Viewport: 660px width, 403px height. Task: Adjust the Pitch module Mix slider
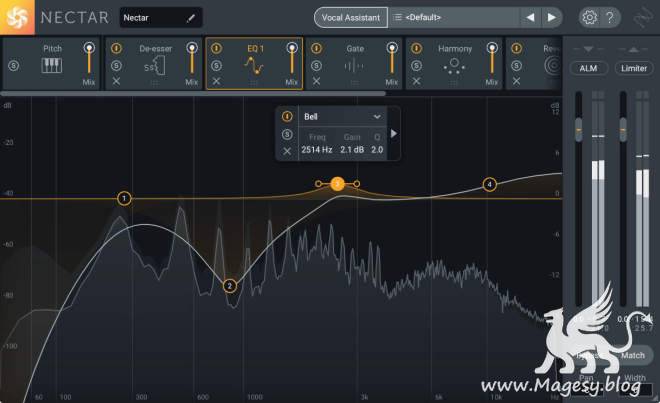[x=89, y=60]
